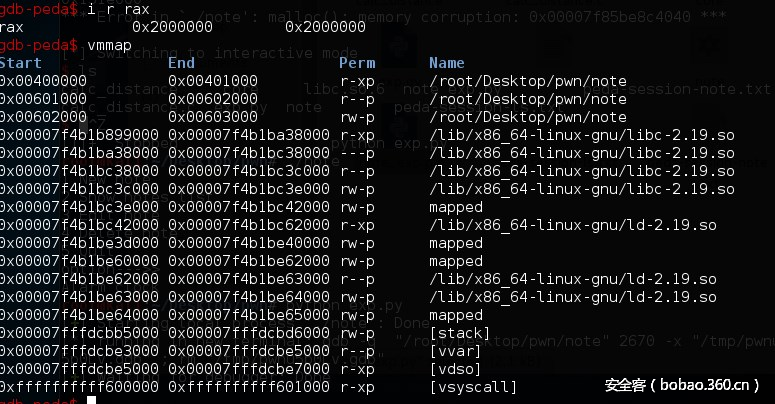Click the cursor at the bottom gdb-peda prompt
This screenshot has width=775, height=404.
point(91,400)
